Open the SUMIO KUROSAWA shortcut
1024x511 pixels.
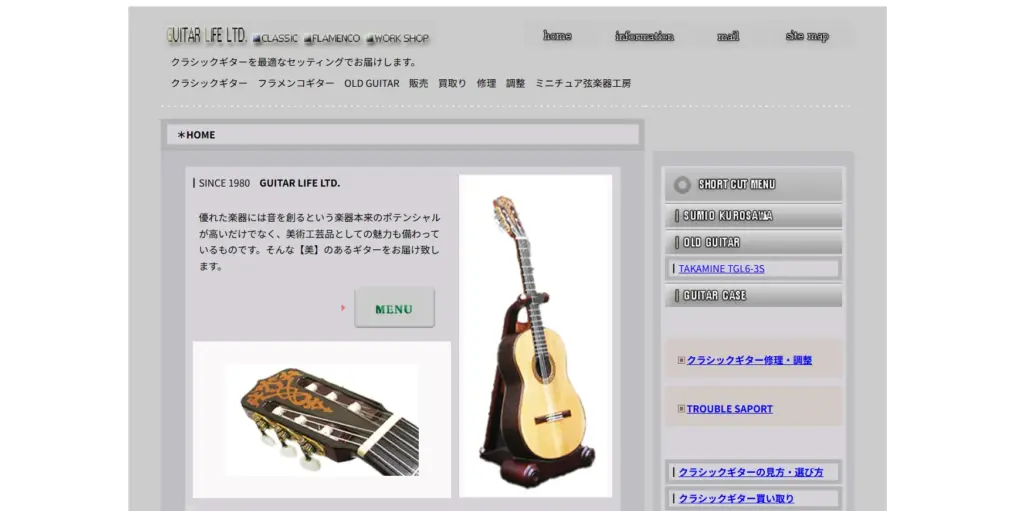coord(754,216)
